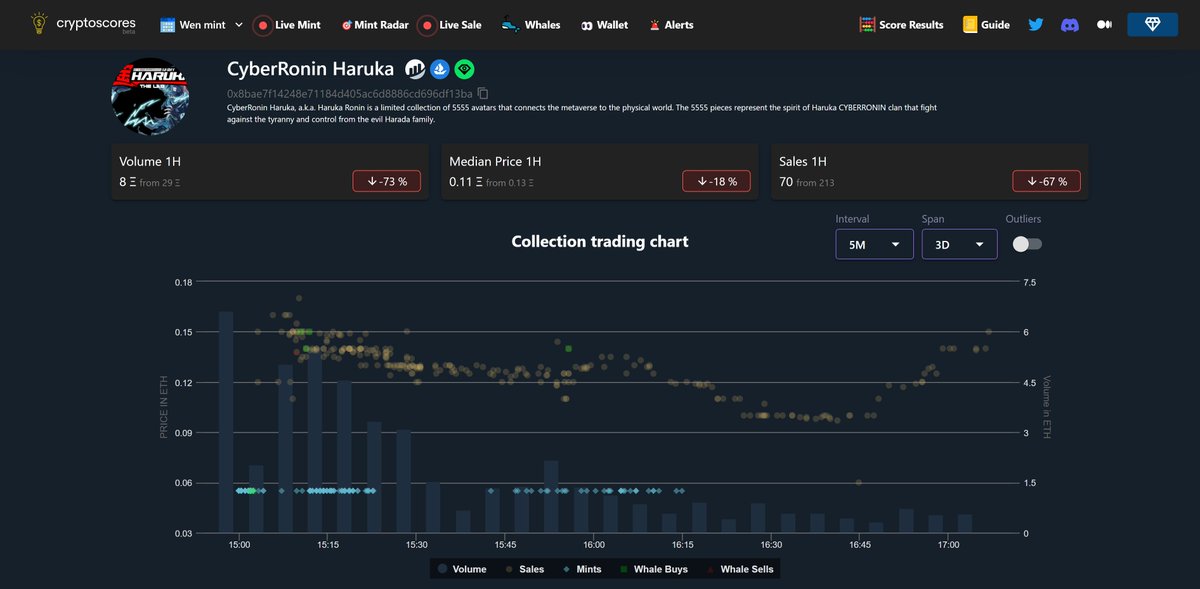
Task: Open the Wallet page
Action: coord(604,25)
